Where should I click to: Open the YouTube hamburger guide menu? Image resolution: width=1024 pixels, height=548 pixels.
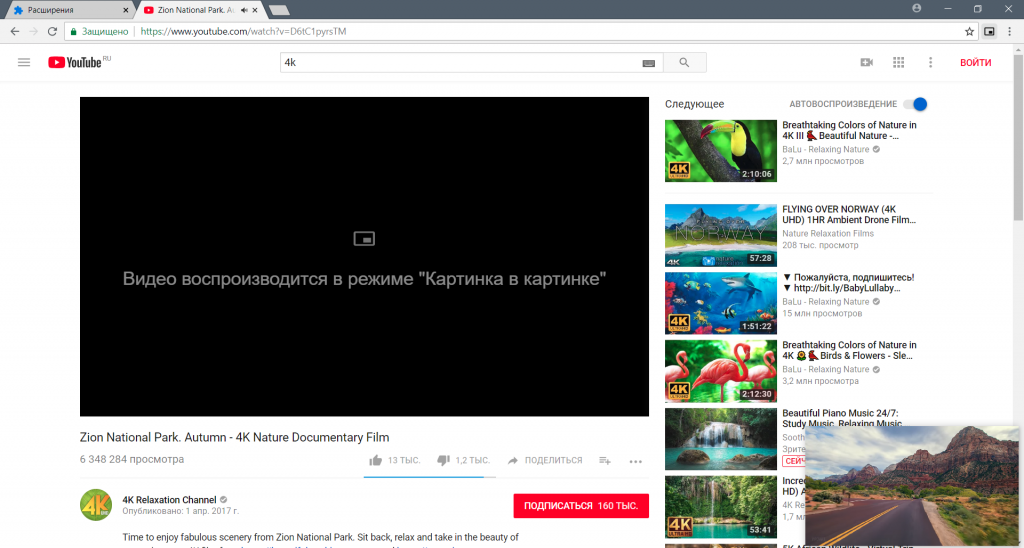pos(24,62)
